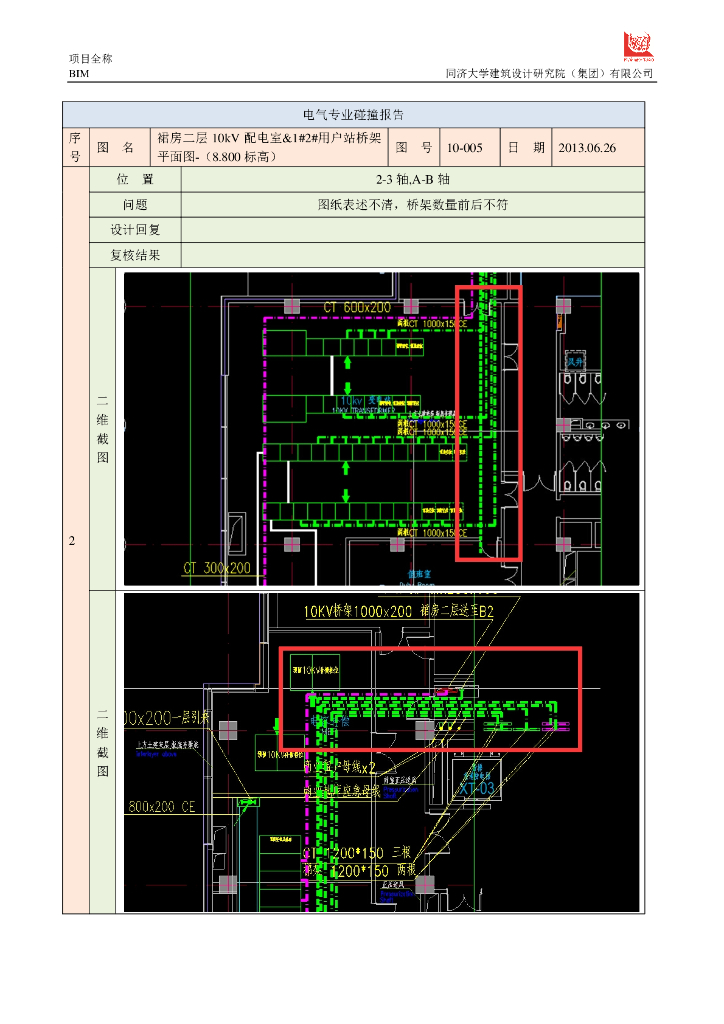724x1024 pixels.
Task: Click the red highlight box in lower drawing
Action: (x=430, y=699)
